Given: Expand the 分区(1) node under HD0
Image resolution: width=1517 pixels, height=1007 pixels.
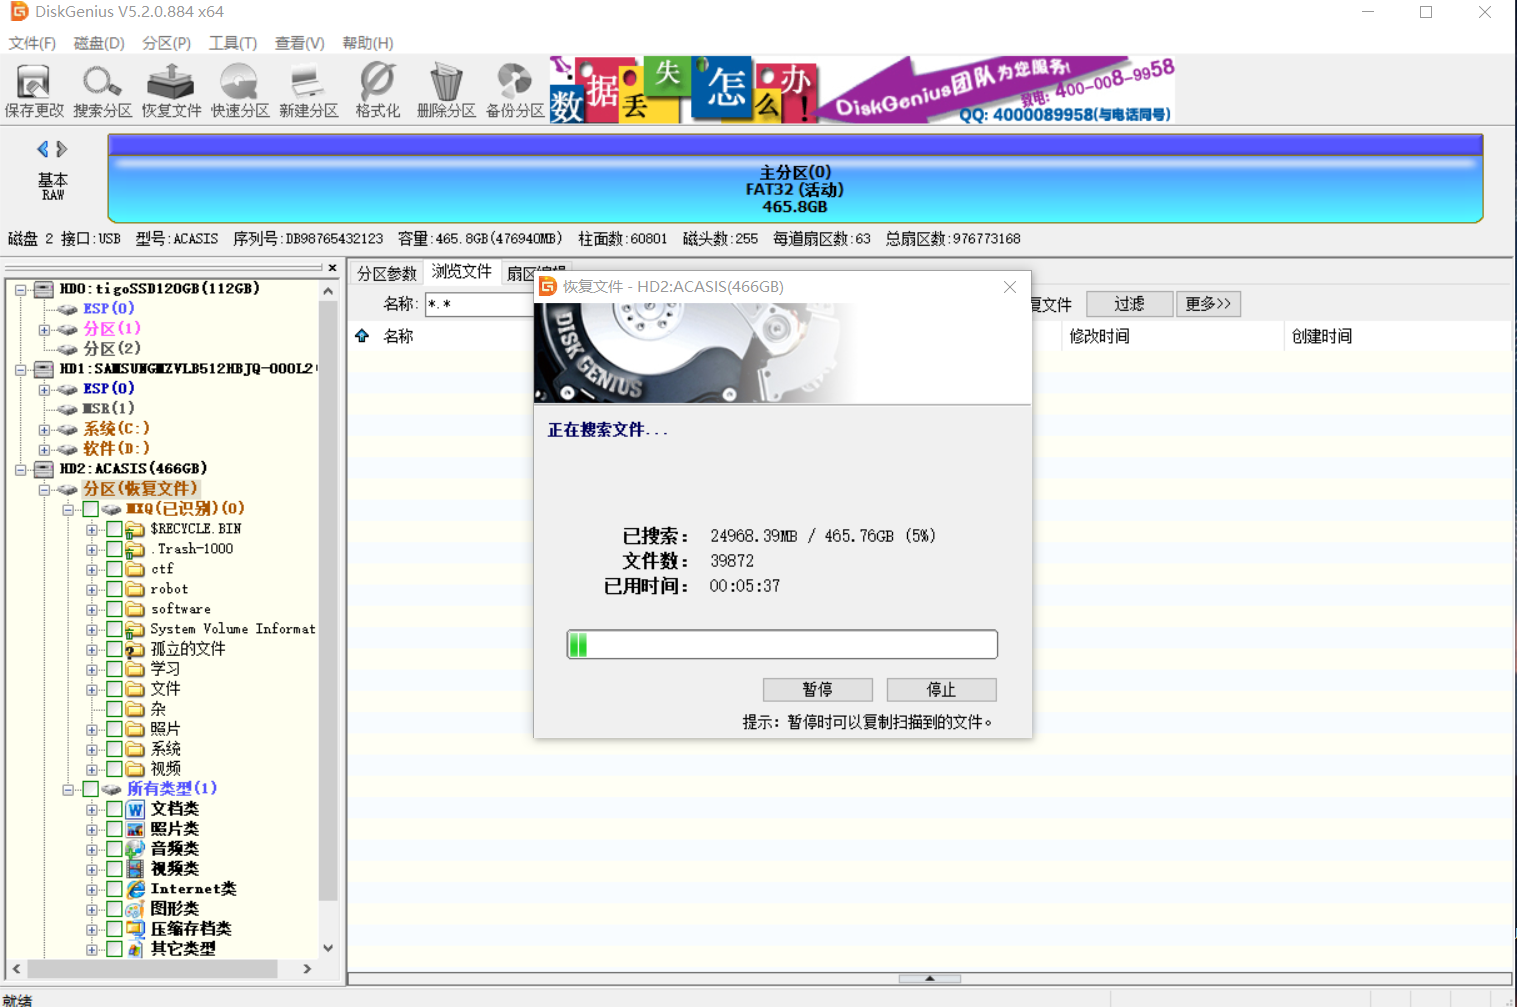Looking at the screenshot, I should [x=44, y=329].
